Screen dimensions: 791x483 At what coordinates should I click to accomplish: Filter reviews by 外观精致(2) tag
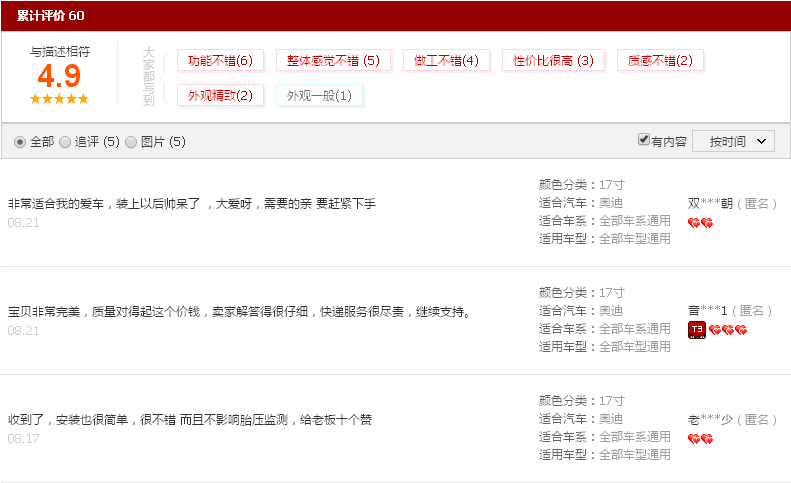point(220,96)
